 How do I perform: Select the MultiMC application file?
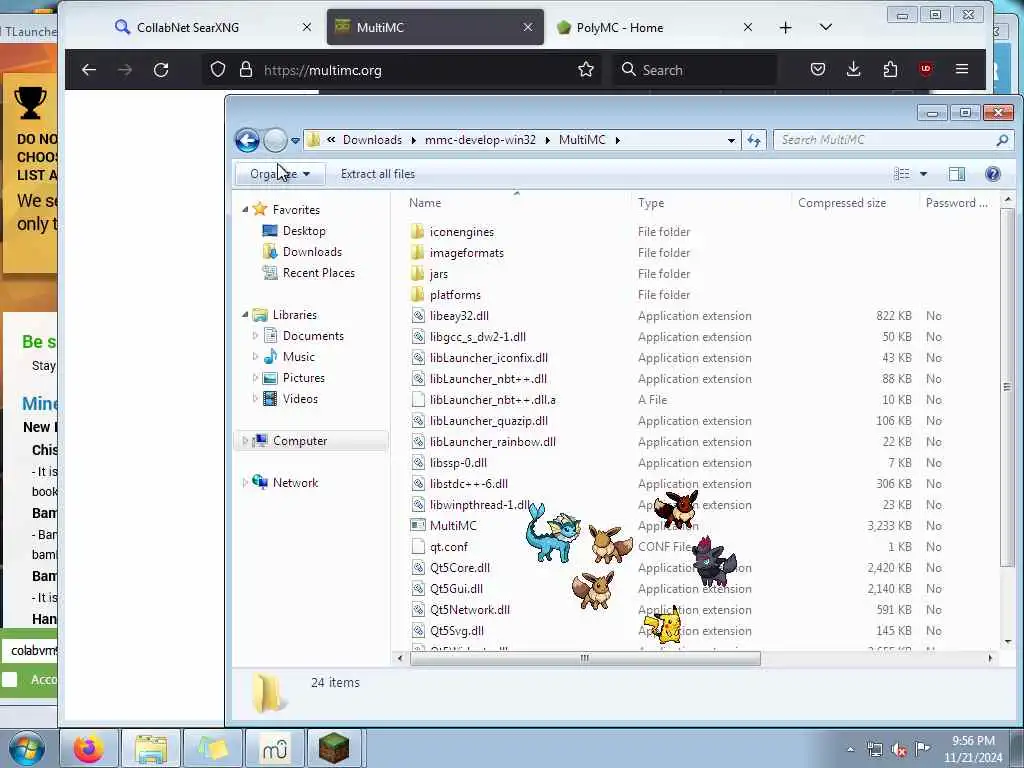click(x=453, y=526)
